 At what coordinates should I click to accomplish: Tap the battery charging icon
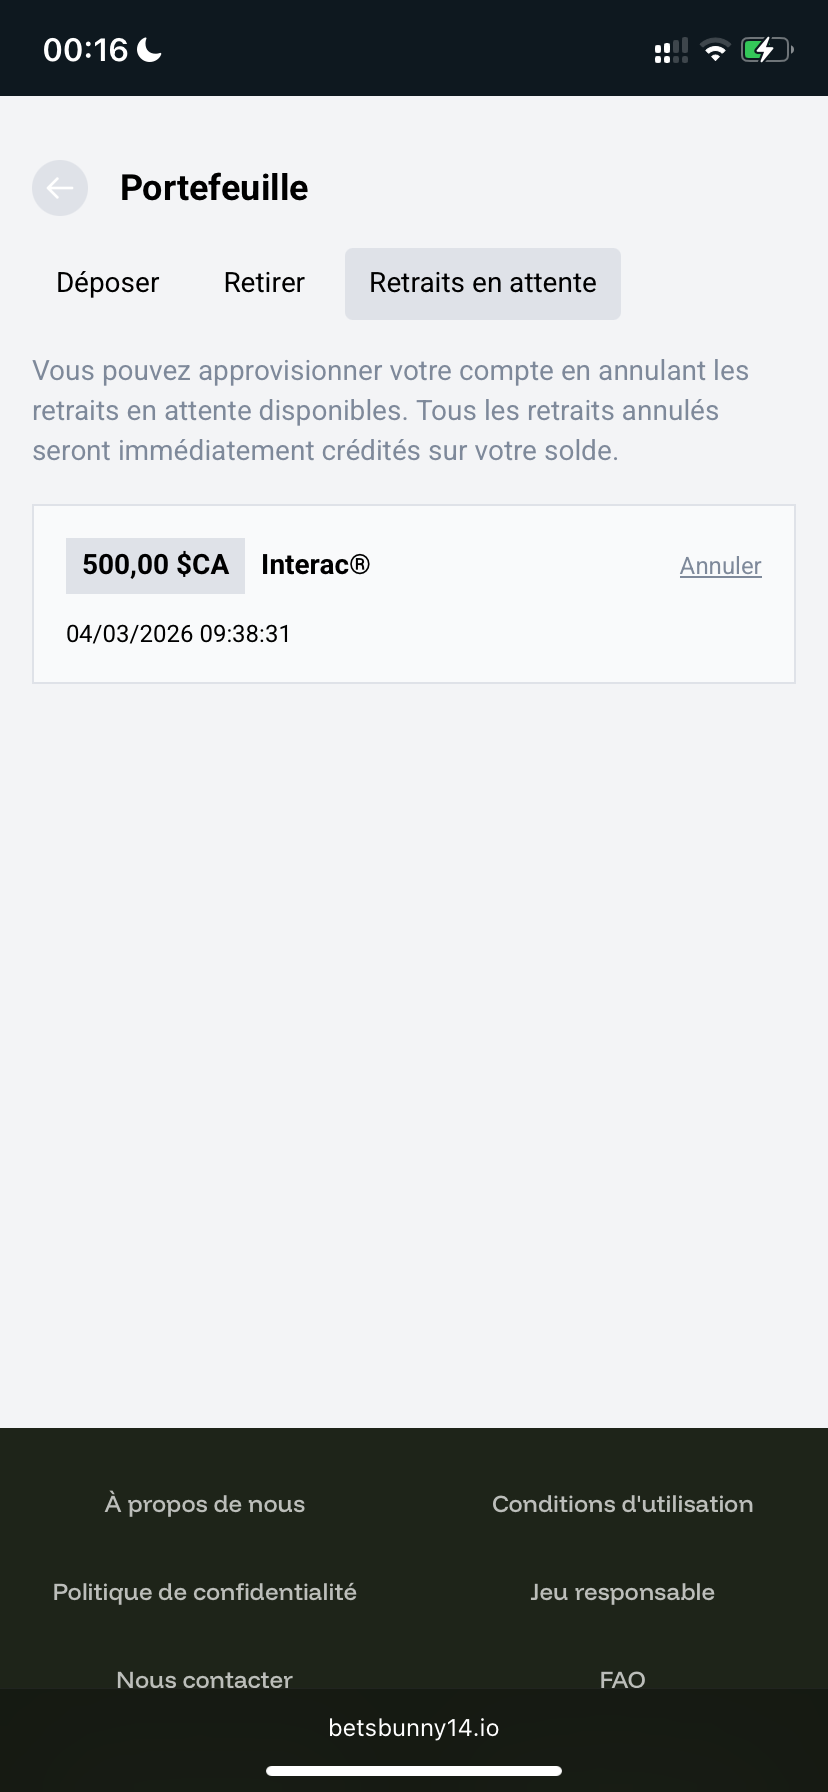tap(766, 50)
